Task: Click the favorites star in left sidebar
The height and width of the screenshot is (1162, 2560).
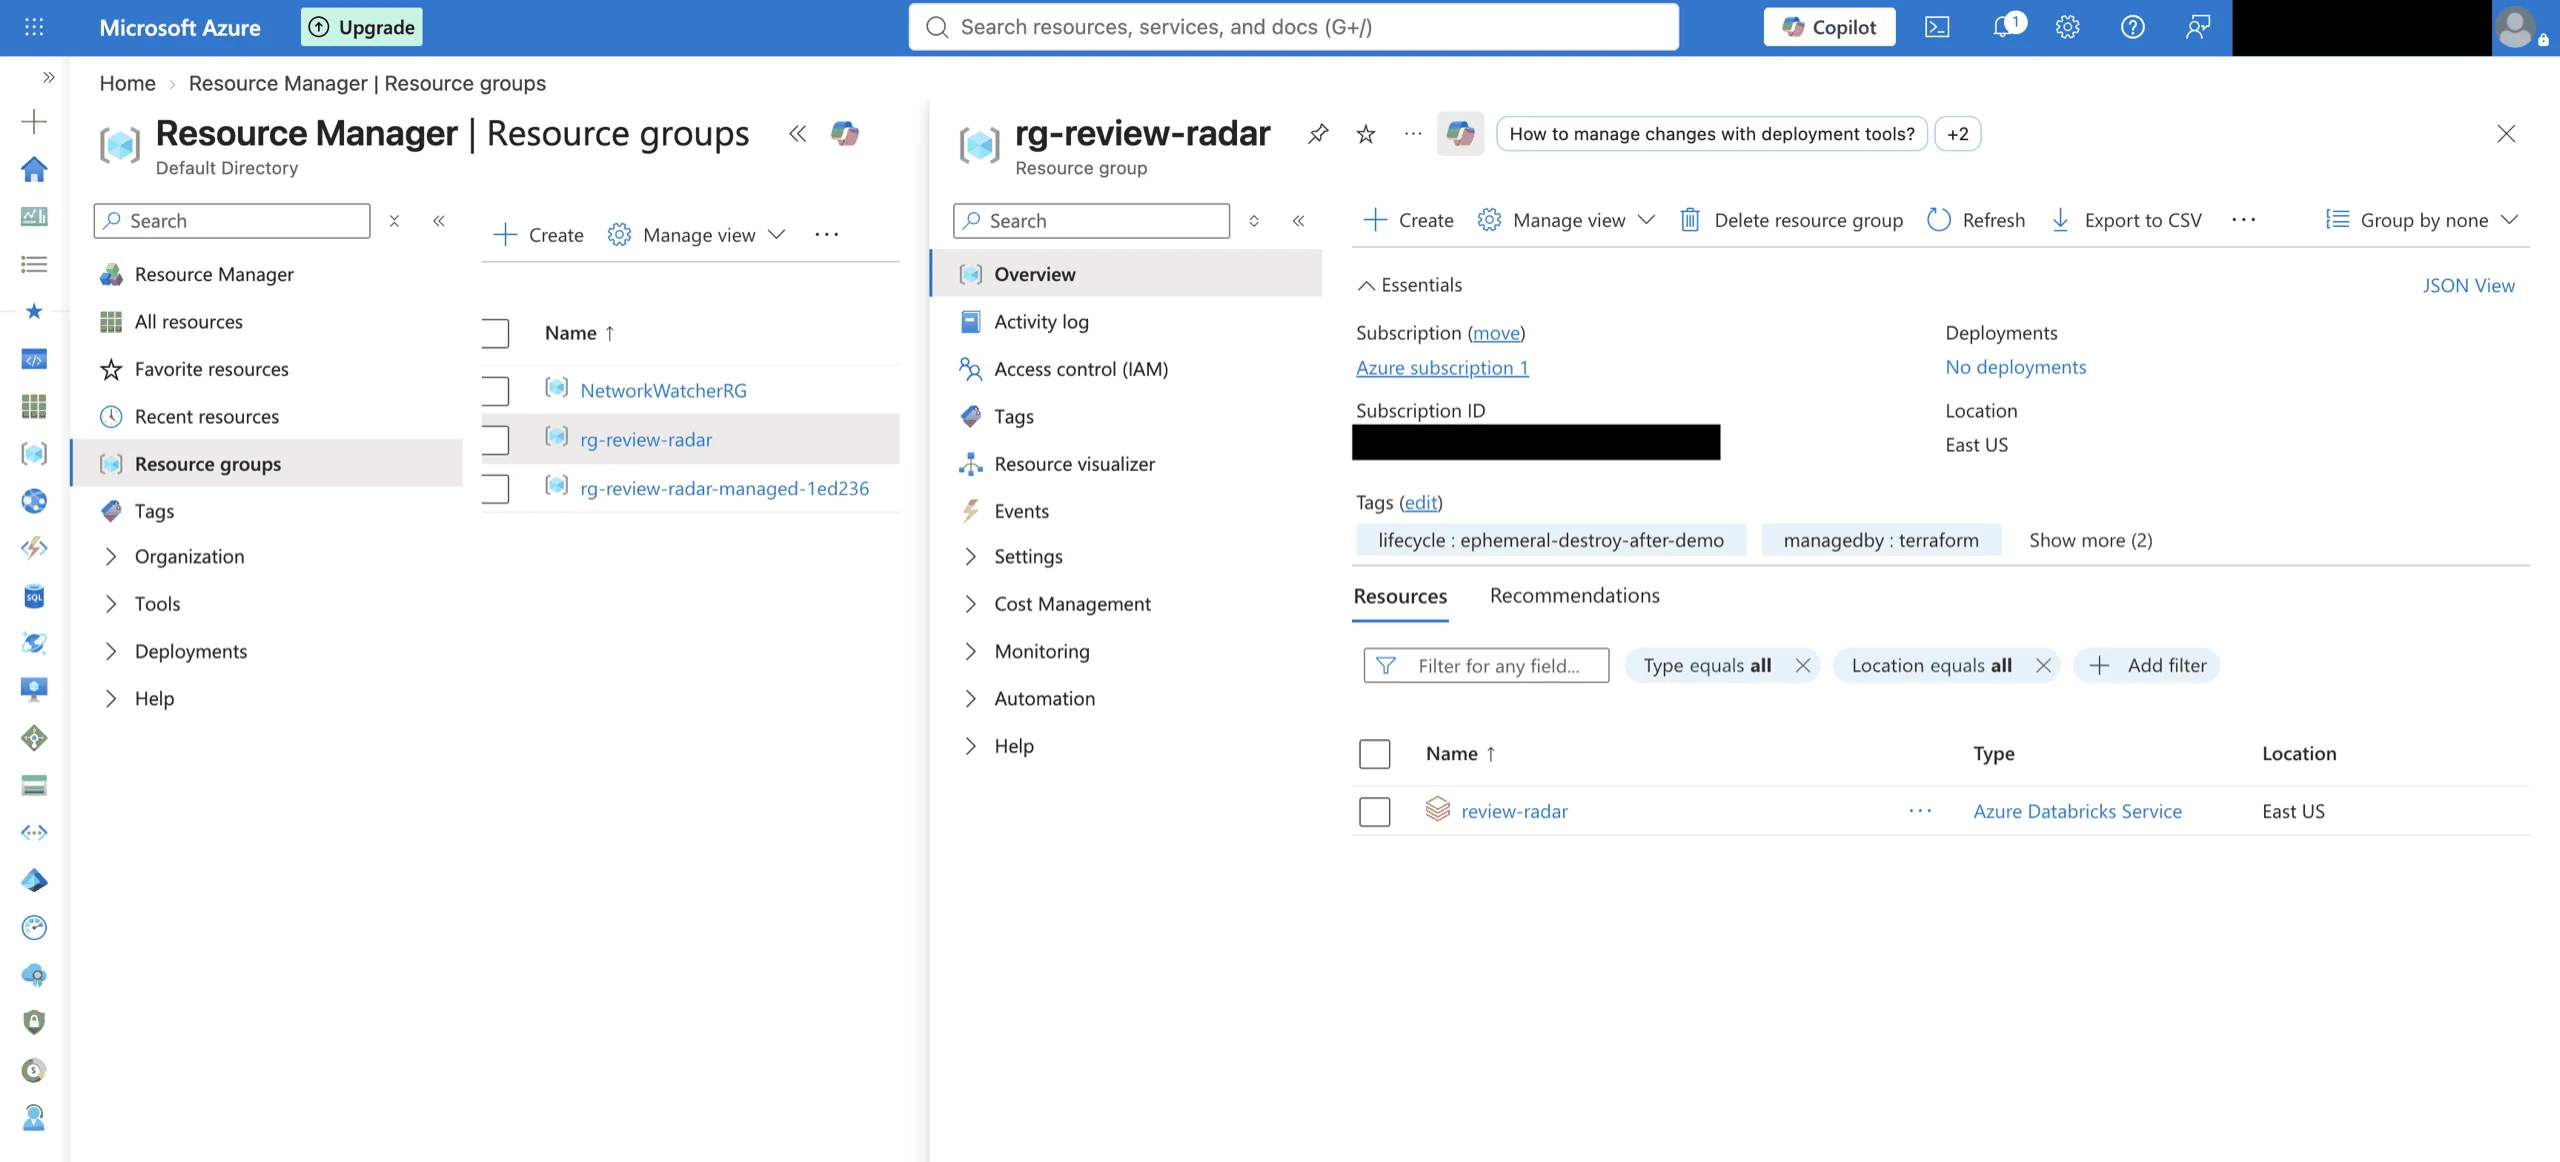Action: coord(34,311)
